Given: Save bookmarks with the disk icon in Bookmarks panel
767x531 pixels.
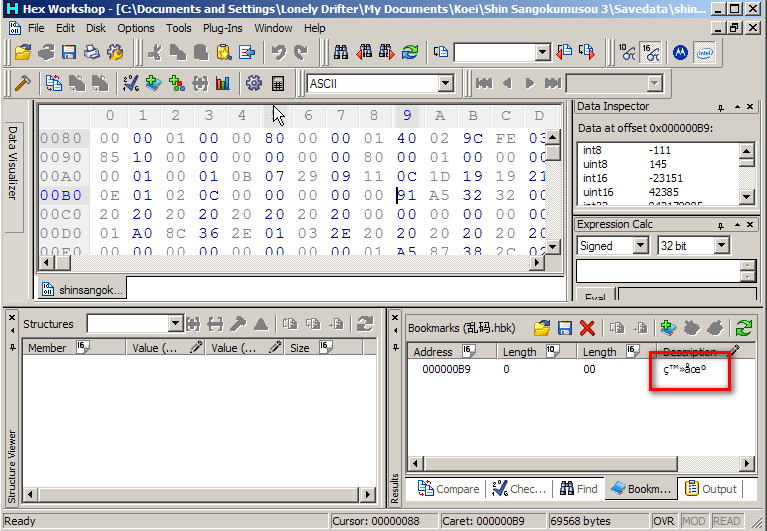Looking at the screenshot, I should tap(564, 328).
